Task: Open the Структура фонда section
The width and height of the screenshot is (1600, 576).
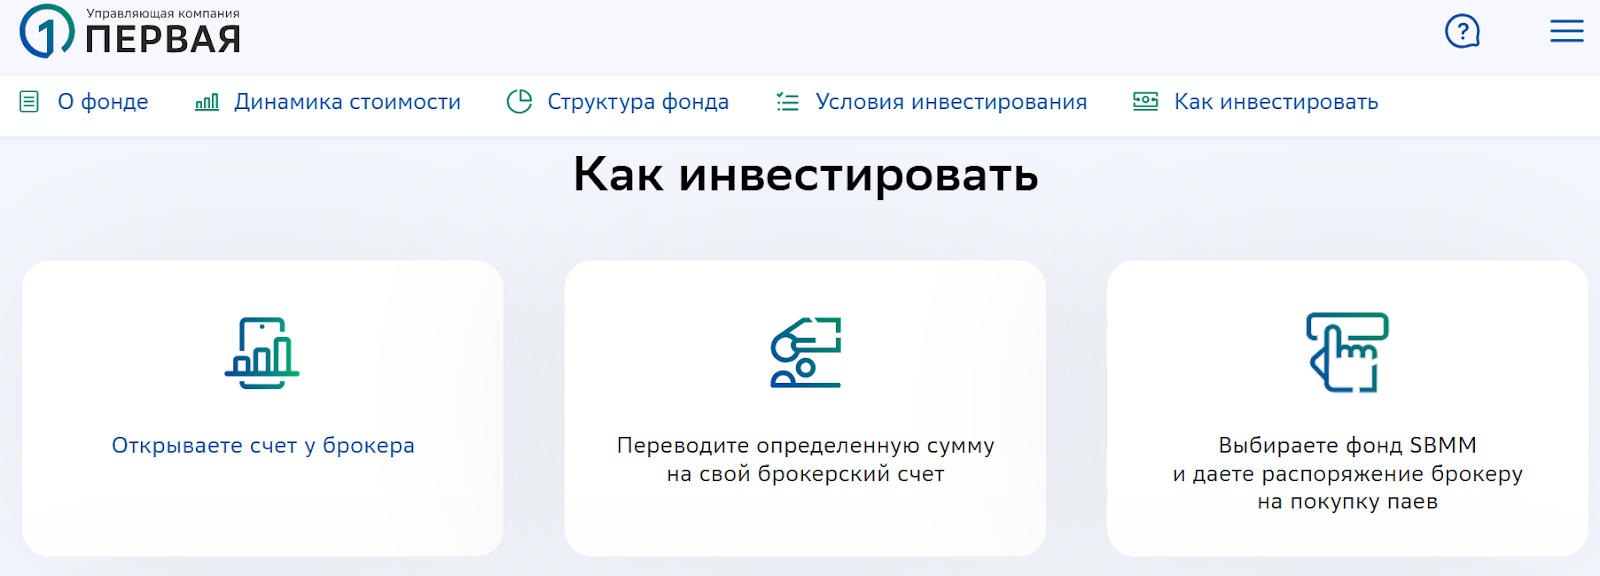Action: click(x=638, y=102)
